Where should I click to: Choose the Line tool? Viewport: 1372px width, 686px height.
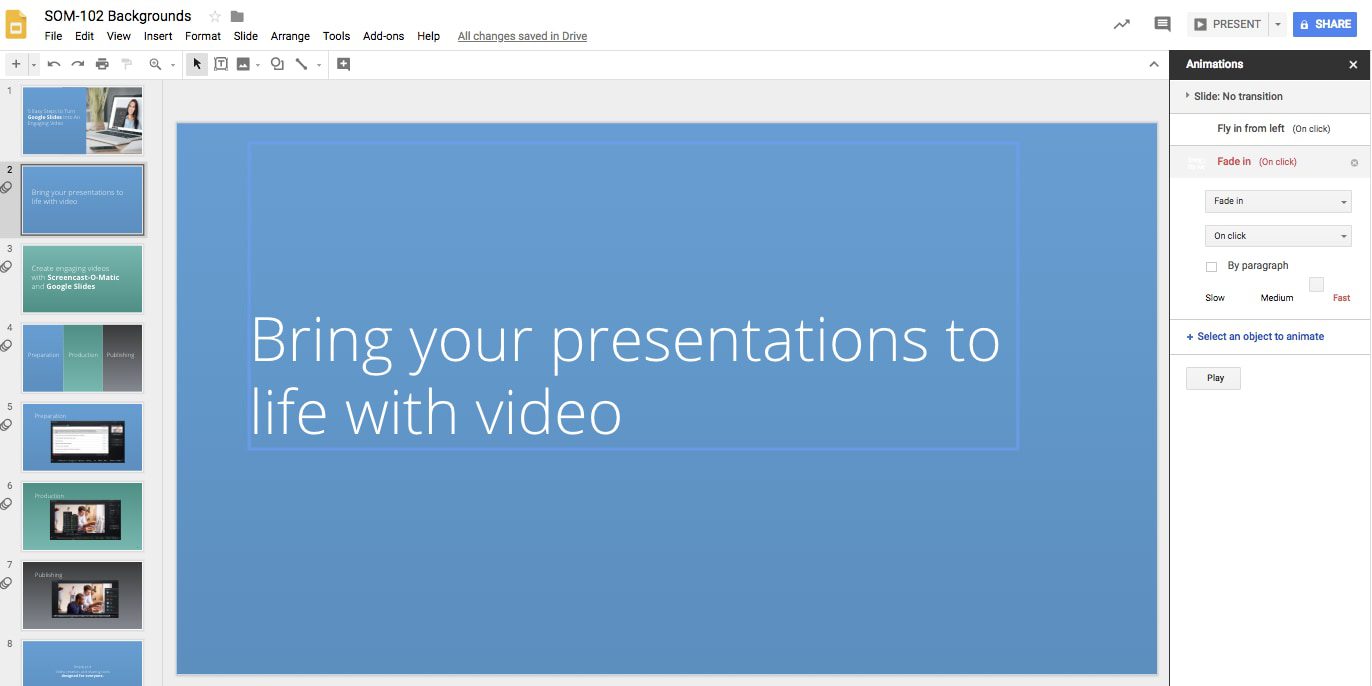click(x=303, y=63)
